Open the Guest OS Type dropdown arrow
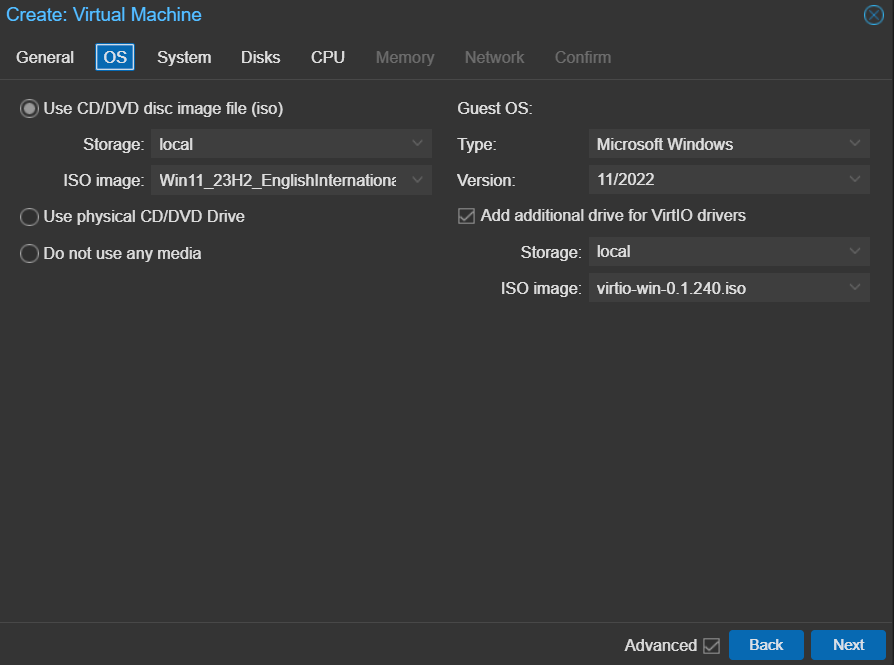This screenshot has width=894, height=665. coord(855,144)
